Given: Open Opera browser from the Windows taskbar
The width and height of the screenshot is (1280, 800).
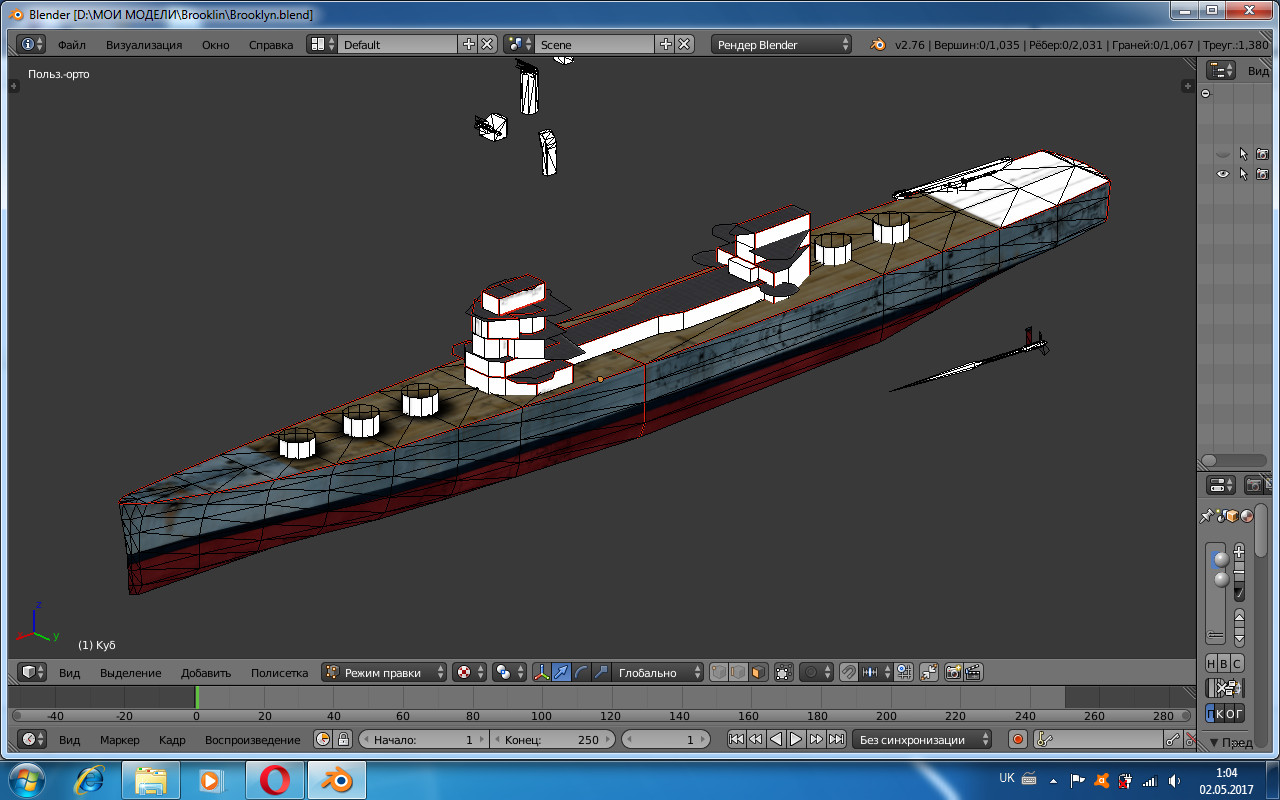Looking at the screenshot, I should (275, 779).
